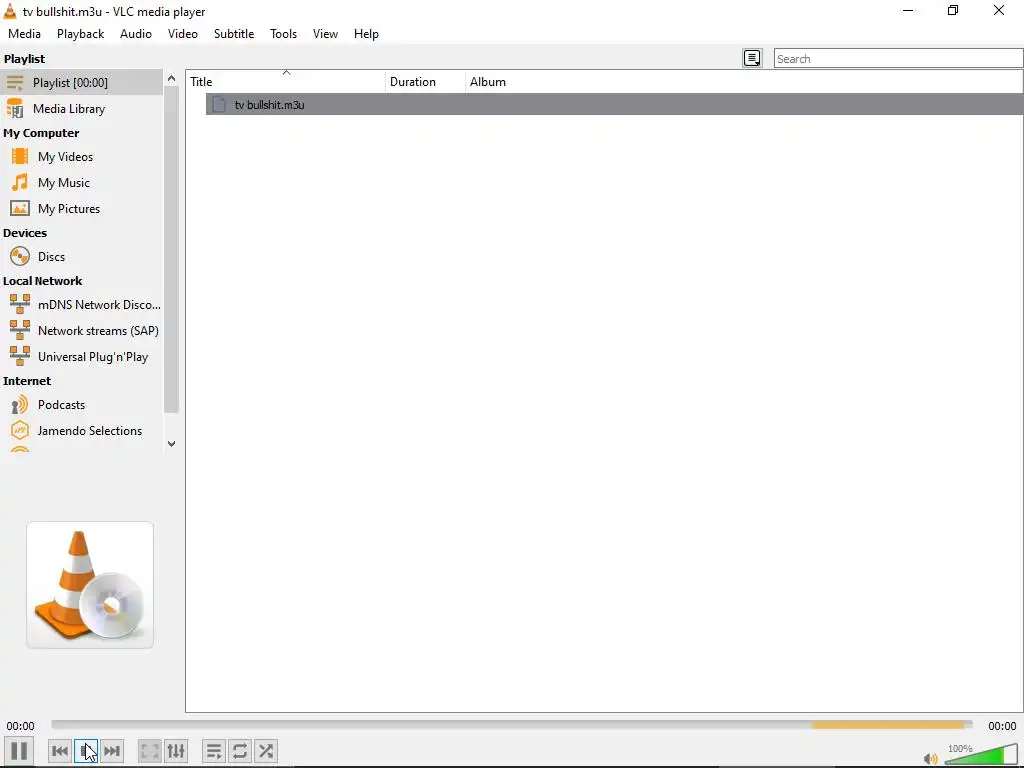Click sidebar scroll down arrow
1024x768 pixels.
(x=171, y=443)
